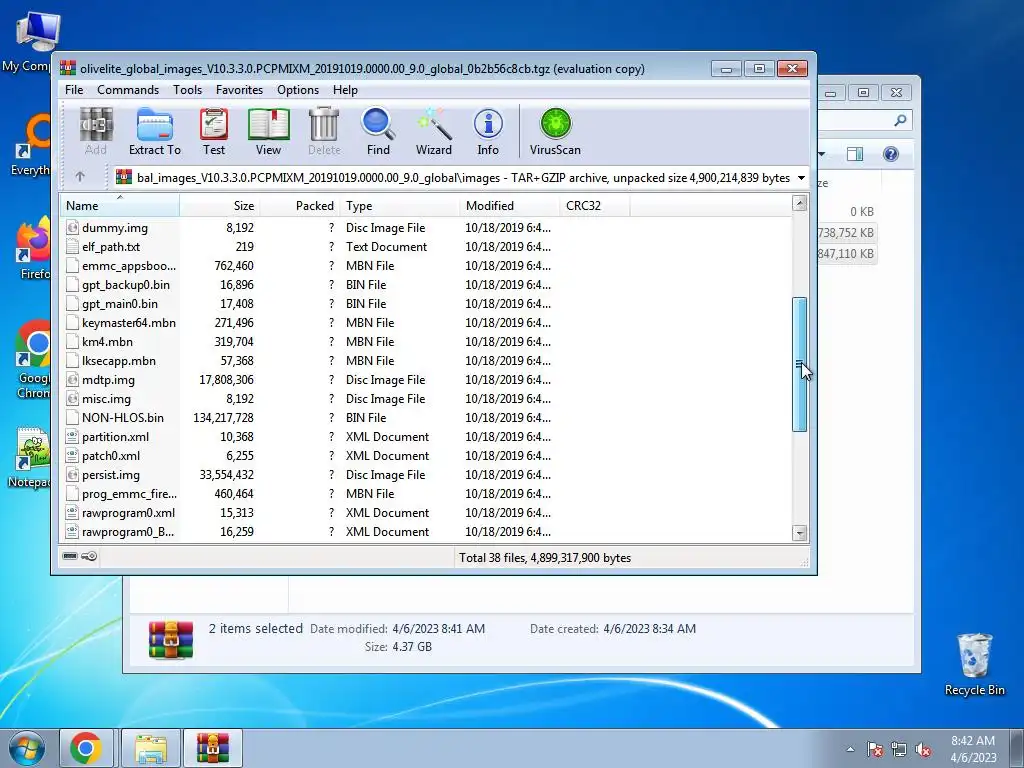Open the Action Center flag tray icon
1024x768 pixels.
pyautogui.click(x=874, y=749)
